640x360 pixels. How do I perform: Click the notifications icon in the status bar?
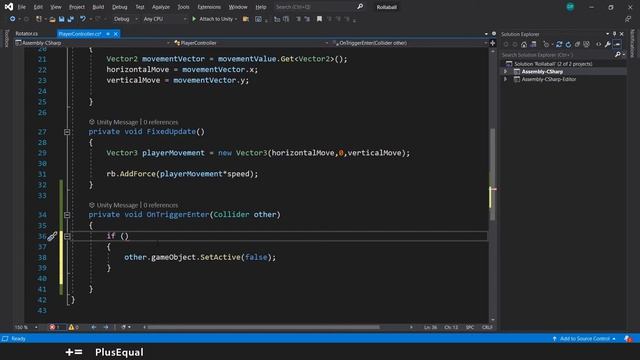(x=628, y=339)
